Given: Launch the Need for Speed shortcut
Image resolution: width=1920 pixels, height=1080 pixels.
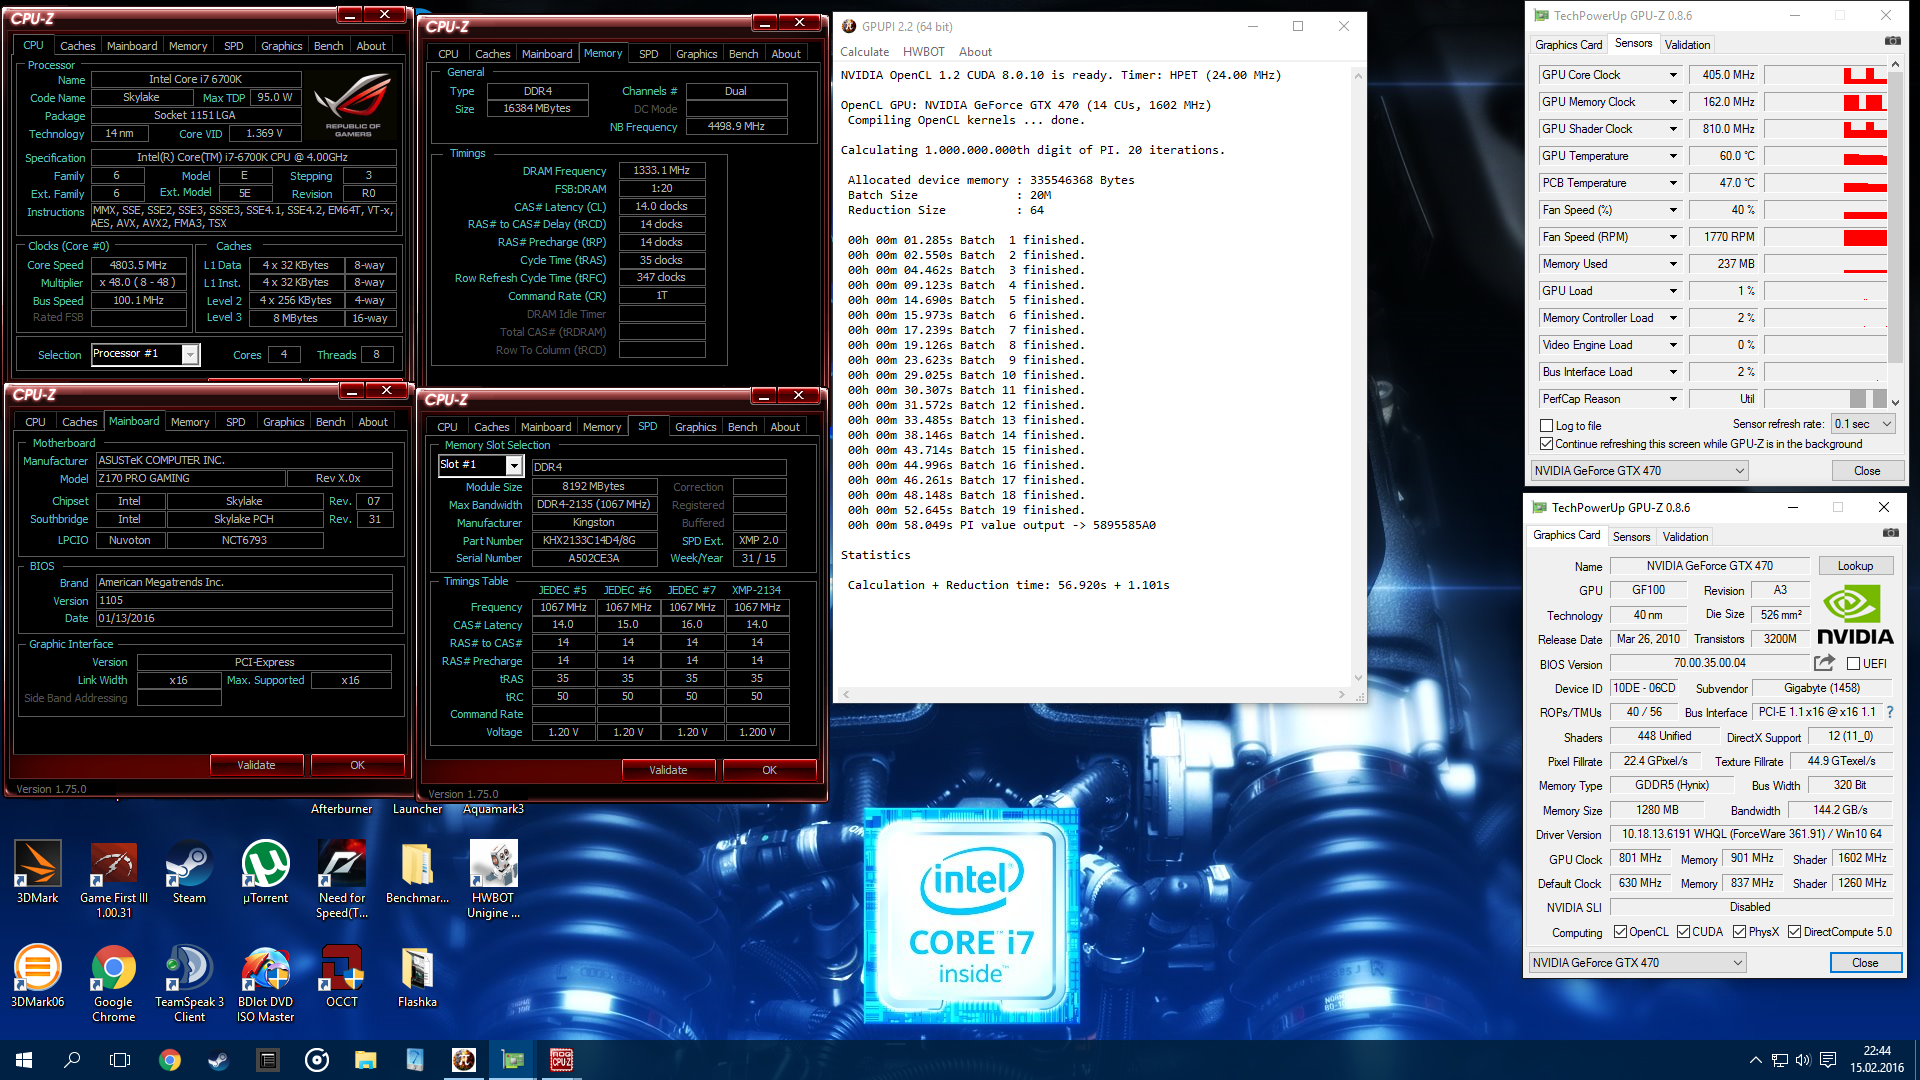Looking at the screenshot, I should 342,879.
